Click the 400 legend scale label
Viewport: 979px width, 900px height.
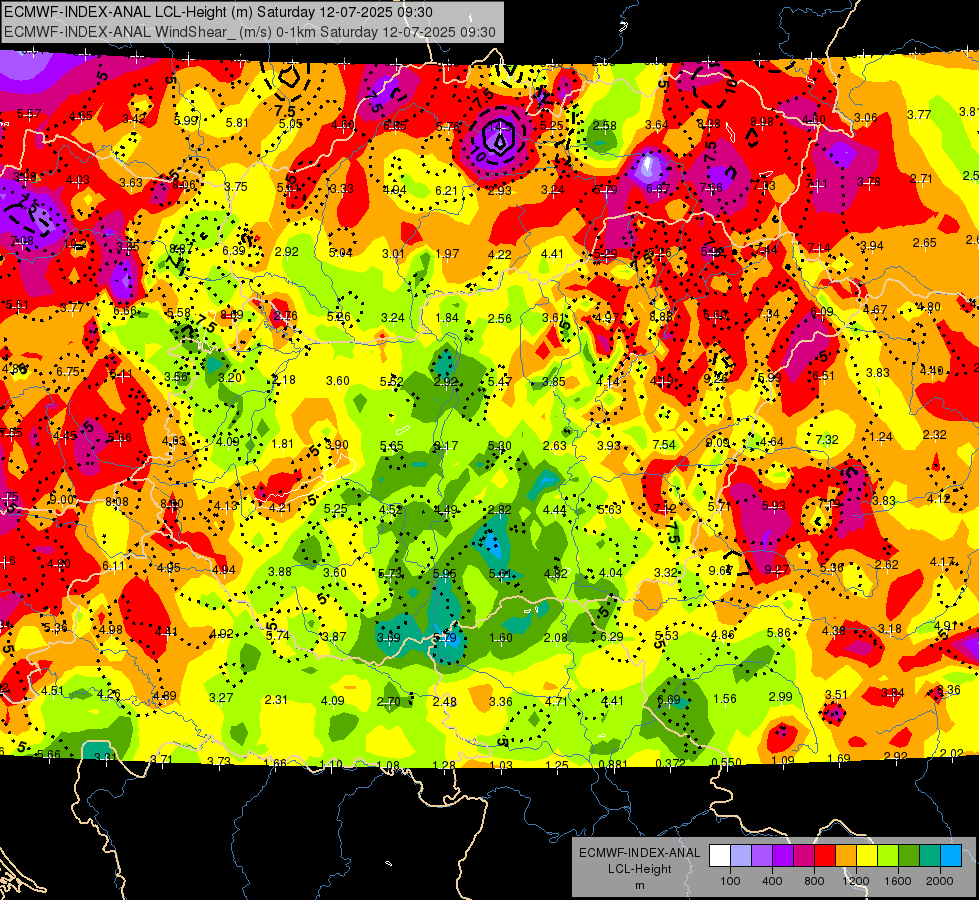point(772,881)
